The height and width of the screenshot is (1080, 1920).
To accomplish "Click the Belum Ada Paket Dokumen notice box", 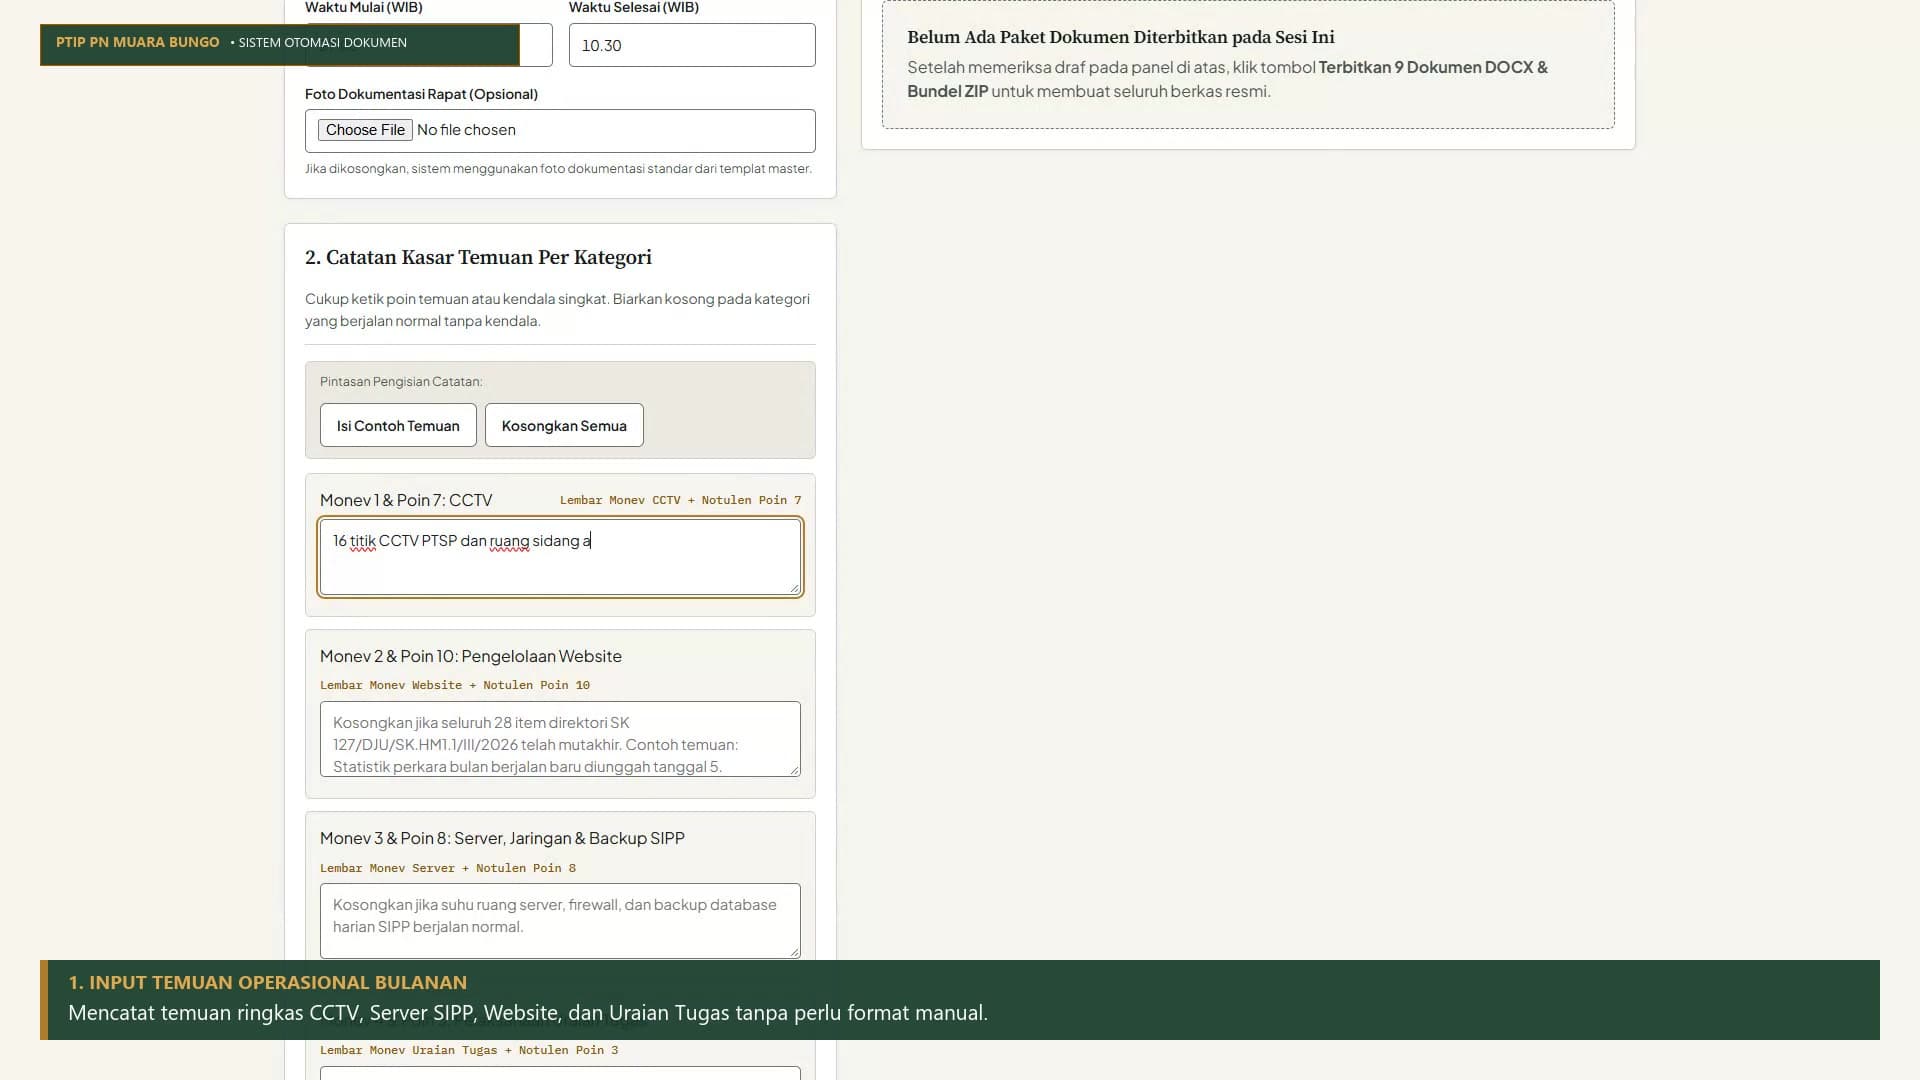I will click(x=1248, y=65).
